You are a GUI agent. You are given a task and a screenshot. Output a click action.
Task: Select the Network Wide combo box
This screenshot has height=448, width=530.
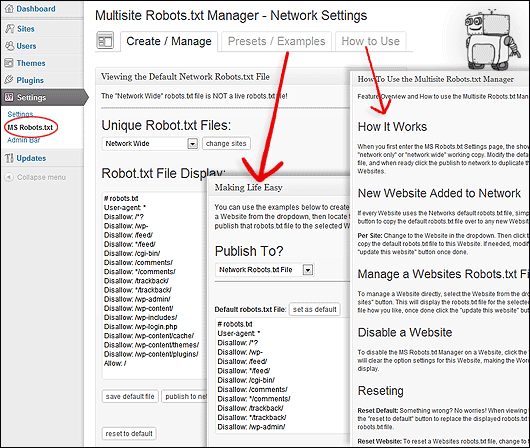pyautogui.click(x=150, y=144)
